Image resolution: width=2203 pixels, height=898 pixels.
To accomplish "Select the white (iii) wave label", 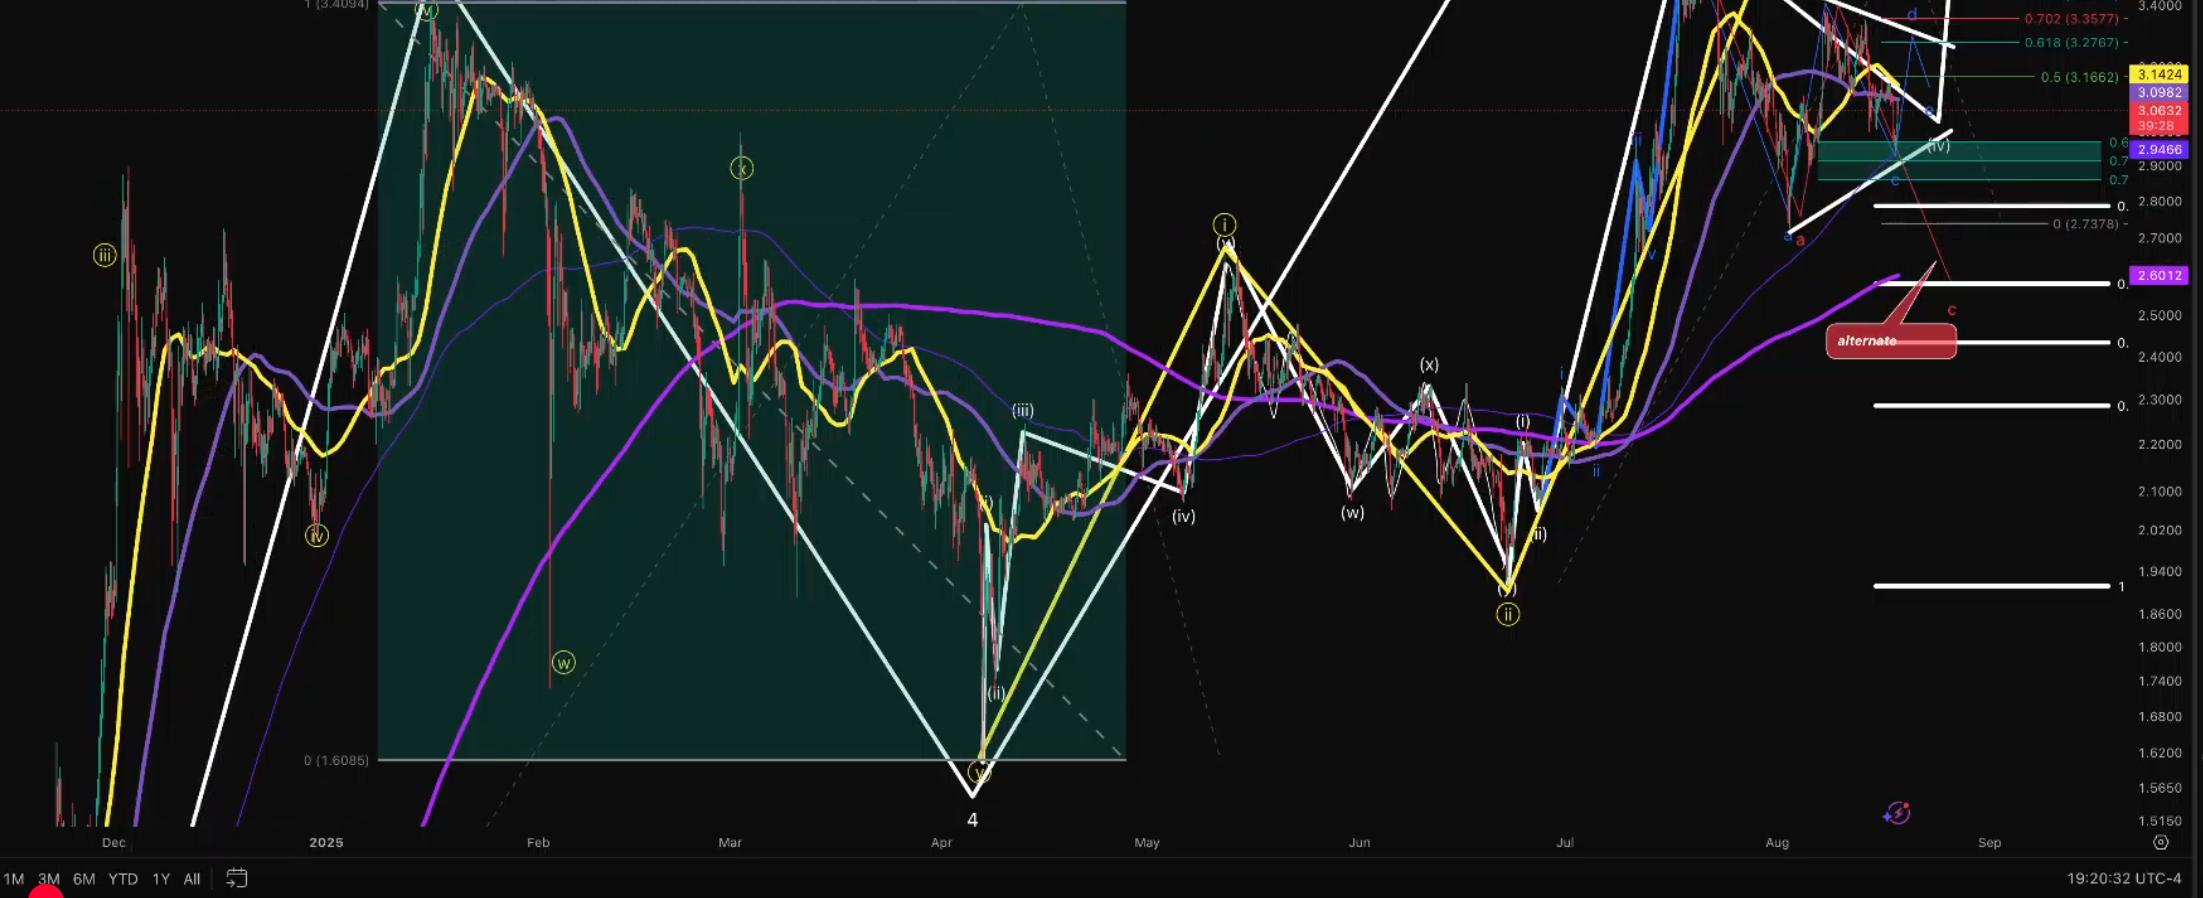I will (1022, 410).
